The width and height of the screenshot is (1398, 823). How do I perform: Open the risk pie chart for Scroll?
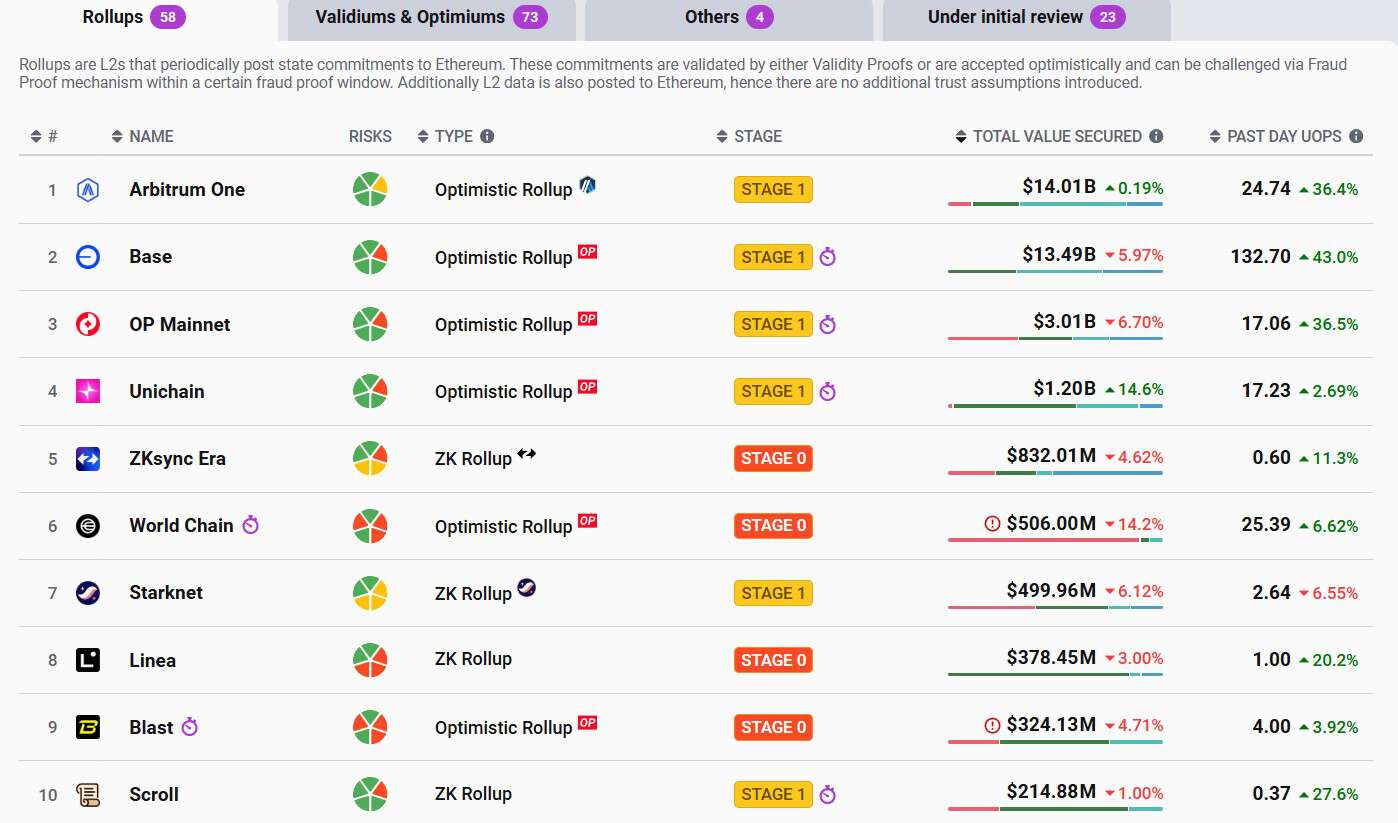[370, 794]
